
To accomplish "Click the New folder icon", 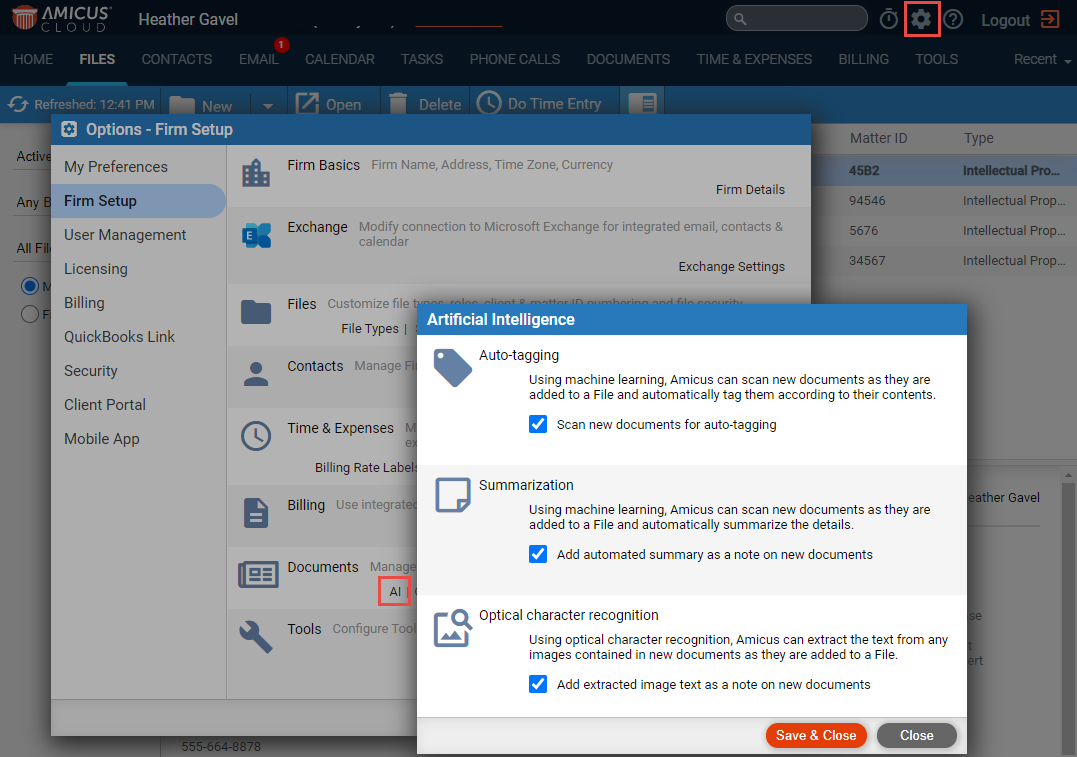I will 182,105.
